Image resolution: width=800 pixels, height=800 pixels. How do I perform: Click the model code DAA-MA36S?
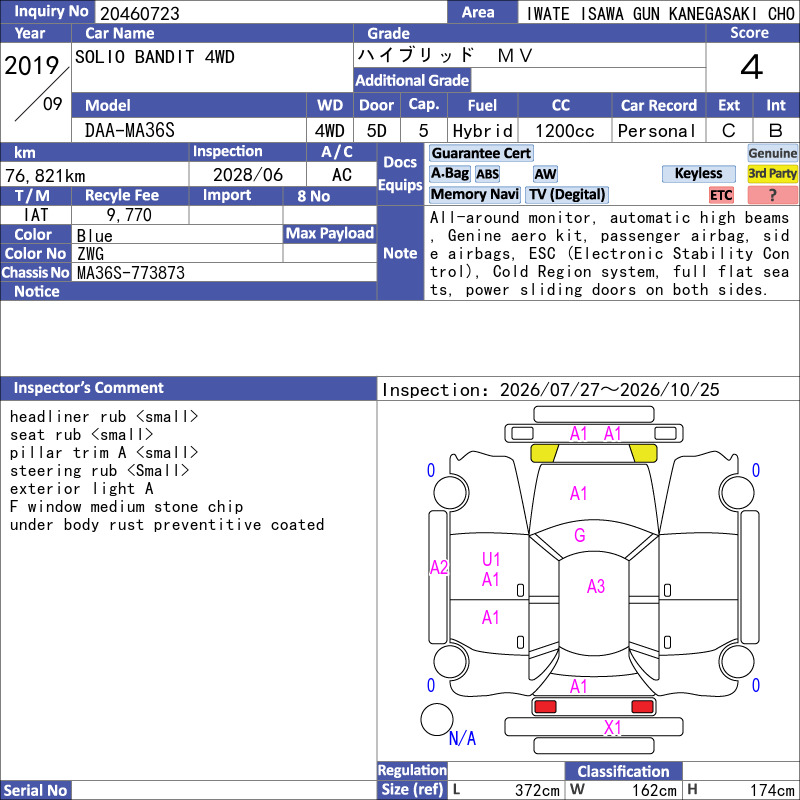[130, 131]
